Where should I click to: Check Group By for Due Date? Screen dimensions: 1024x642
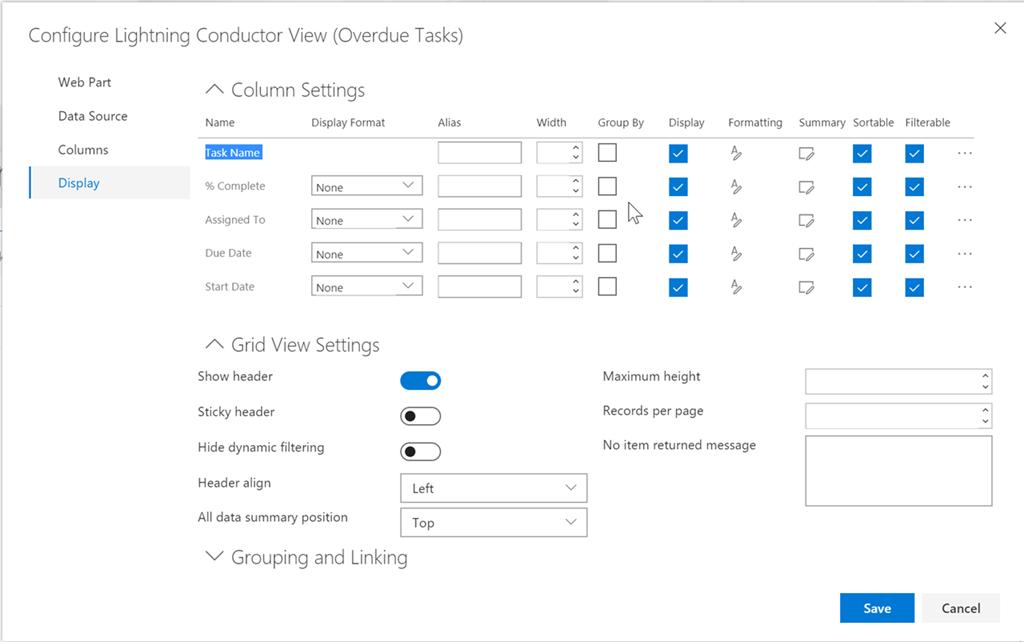pos(607,253)
